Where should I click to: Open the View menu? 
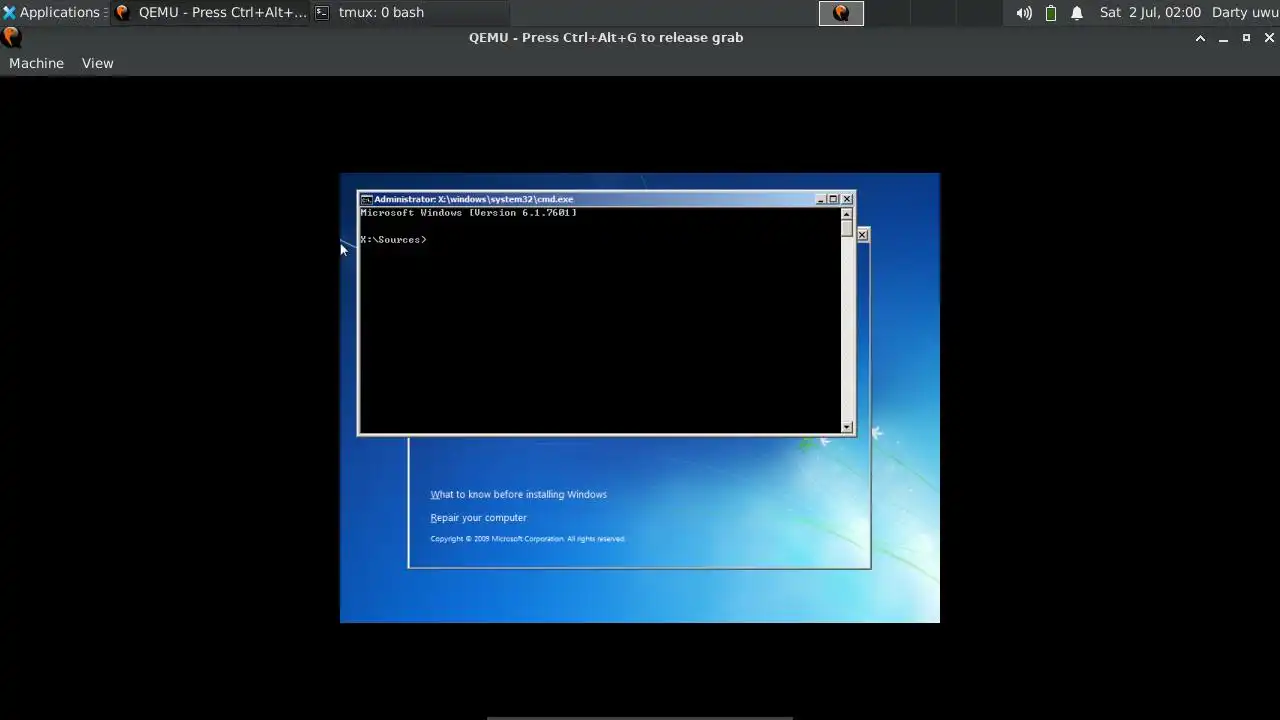(97, 63)
